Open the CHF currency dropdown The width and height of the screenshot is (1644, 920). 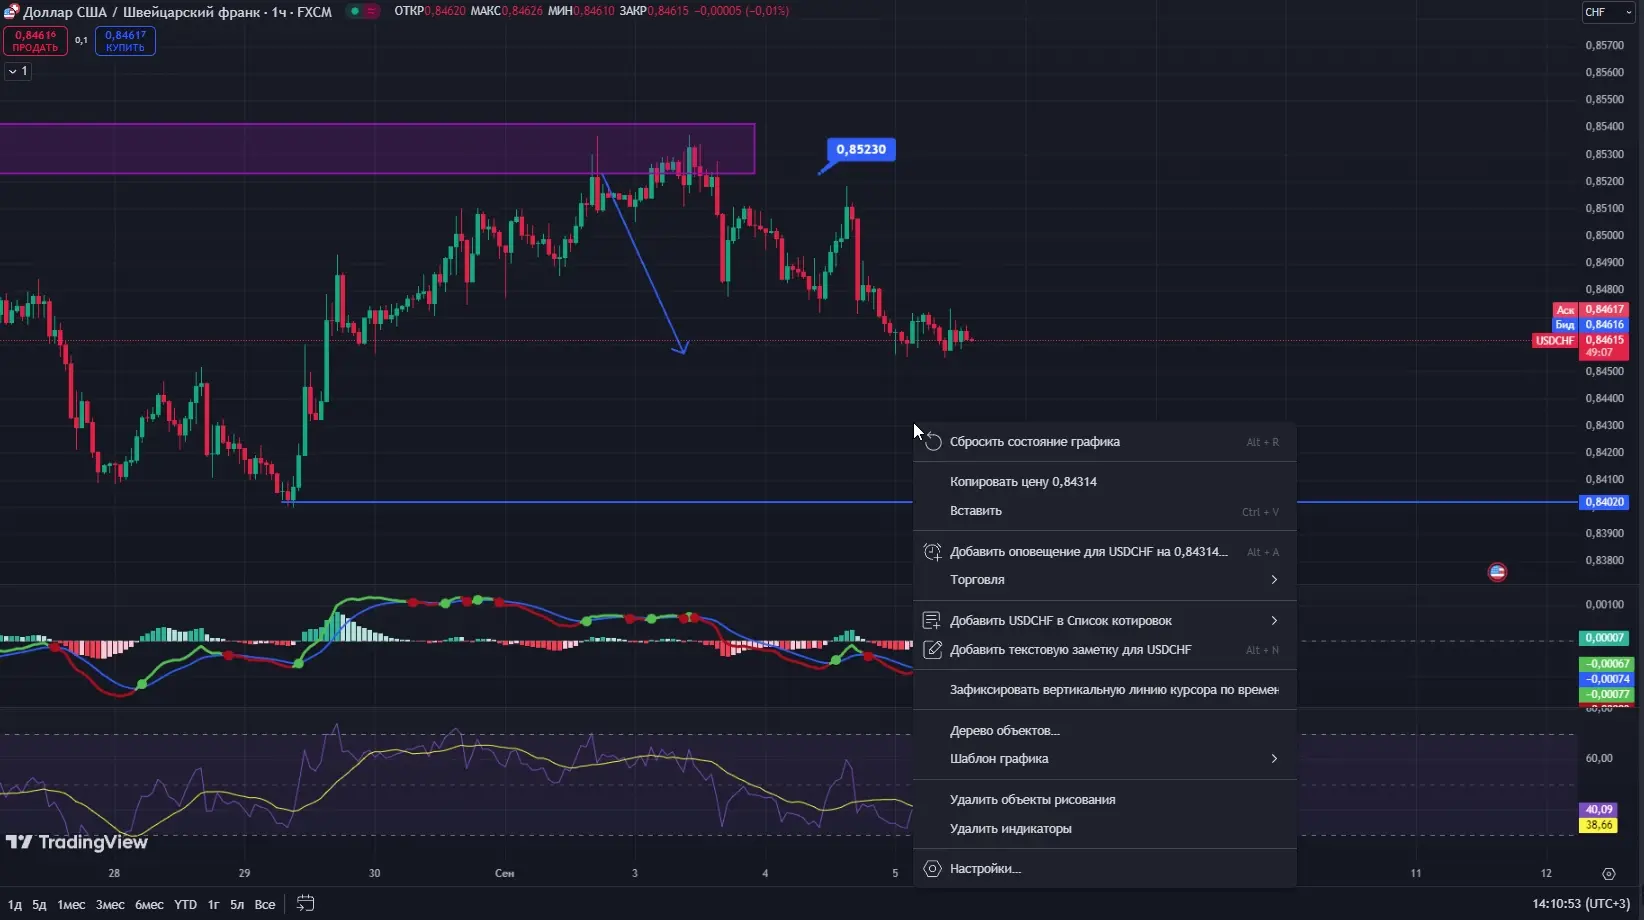[x=1607, y=12]
